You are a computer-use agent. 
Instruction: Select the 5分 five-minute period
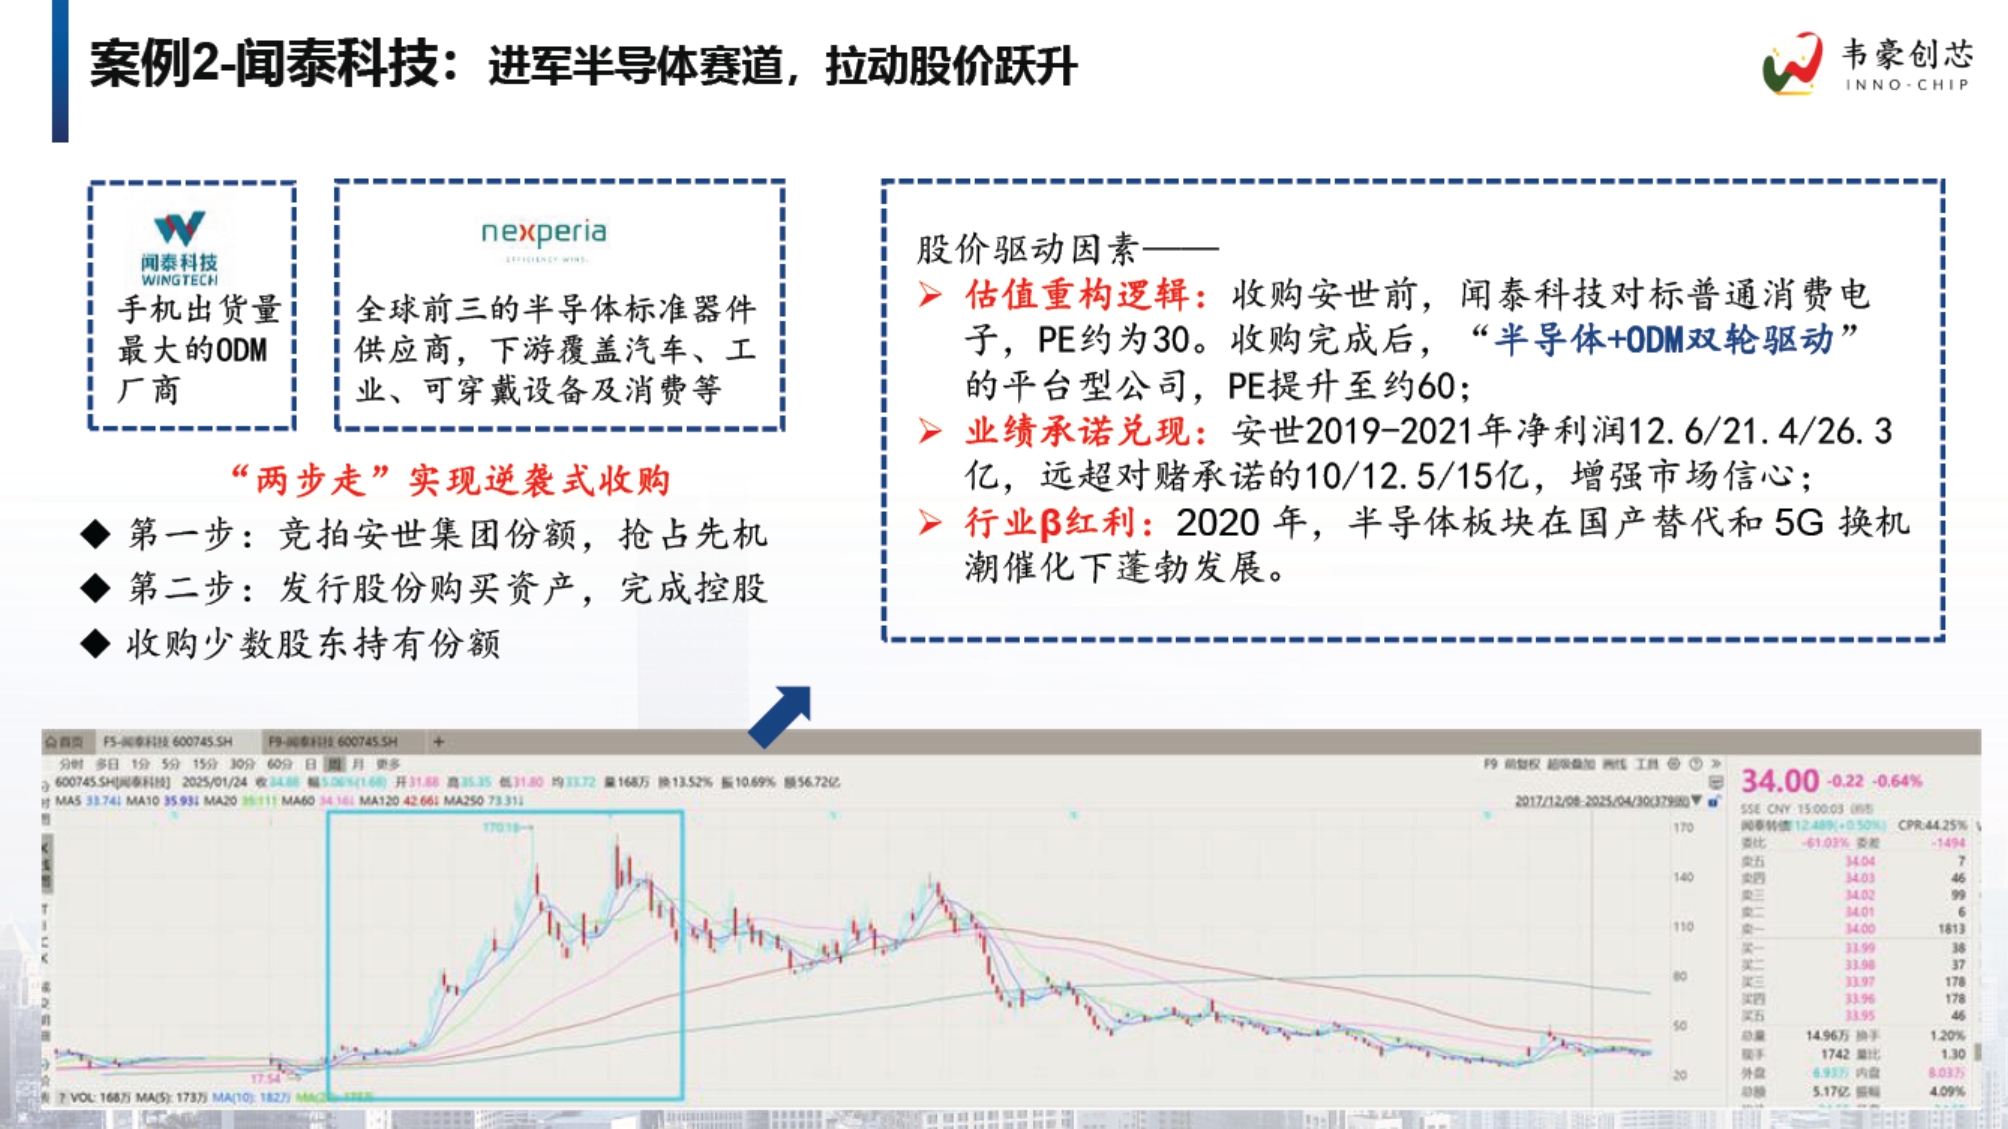(x=171, y=764)
